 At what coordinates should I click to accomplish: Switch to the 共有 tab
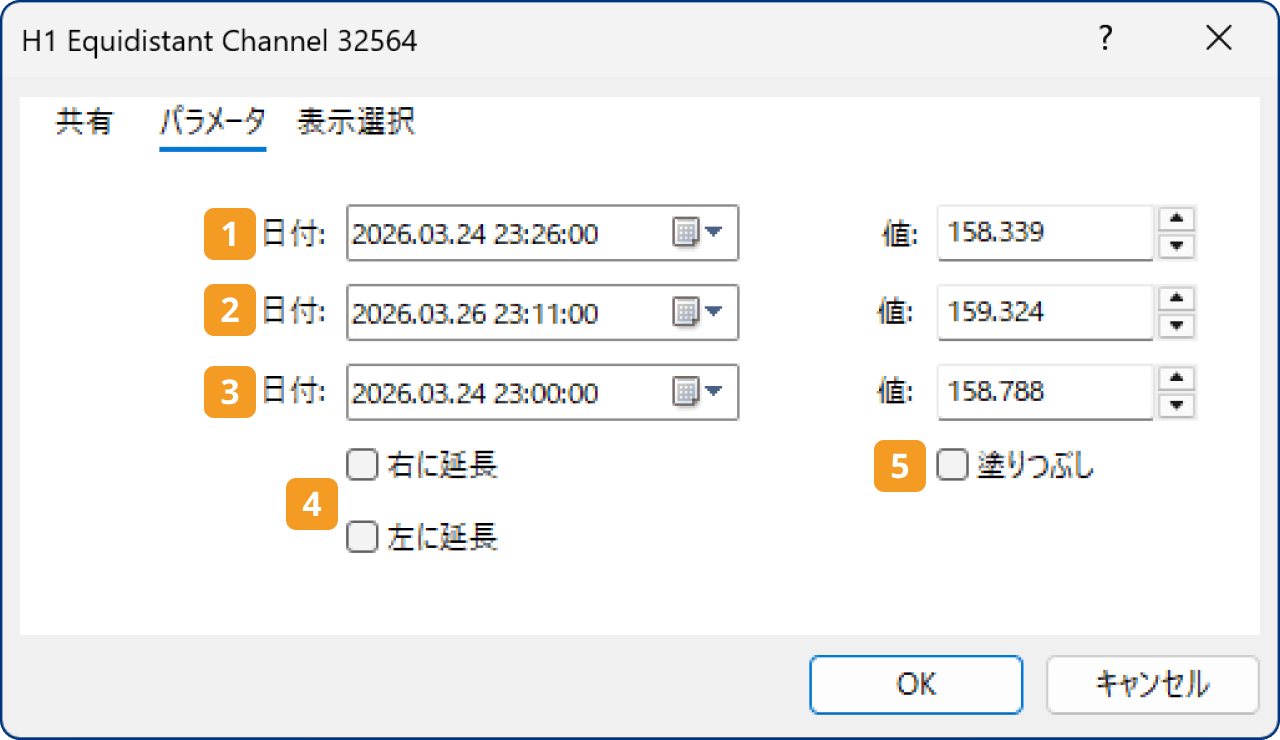point(84,123)
